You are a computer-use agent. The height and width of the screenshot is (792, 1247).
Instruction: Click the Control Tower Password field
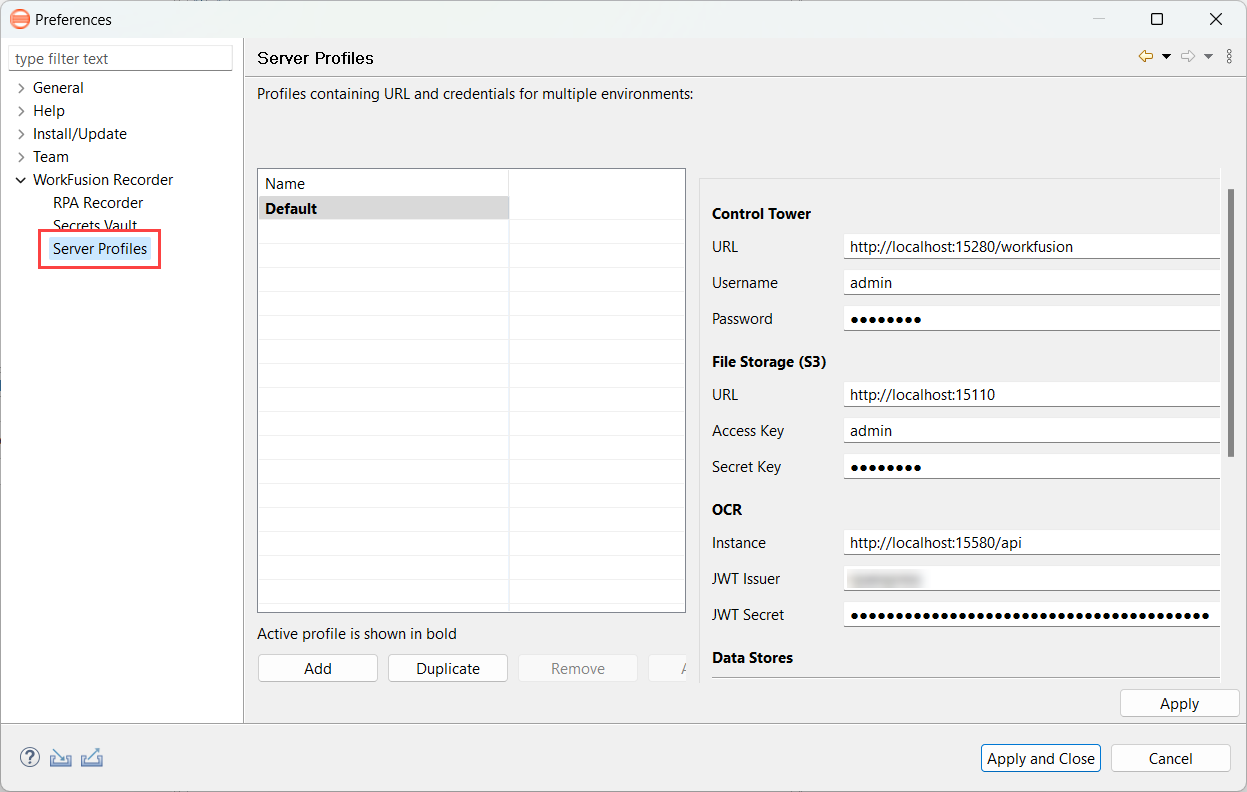(x=1031, y=319)
